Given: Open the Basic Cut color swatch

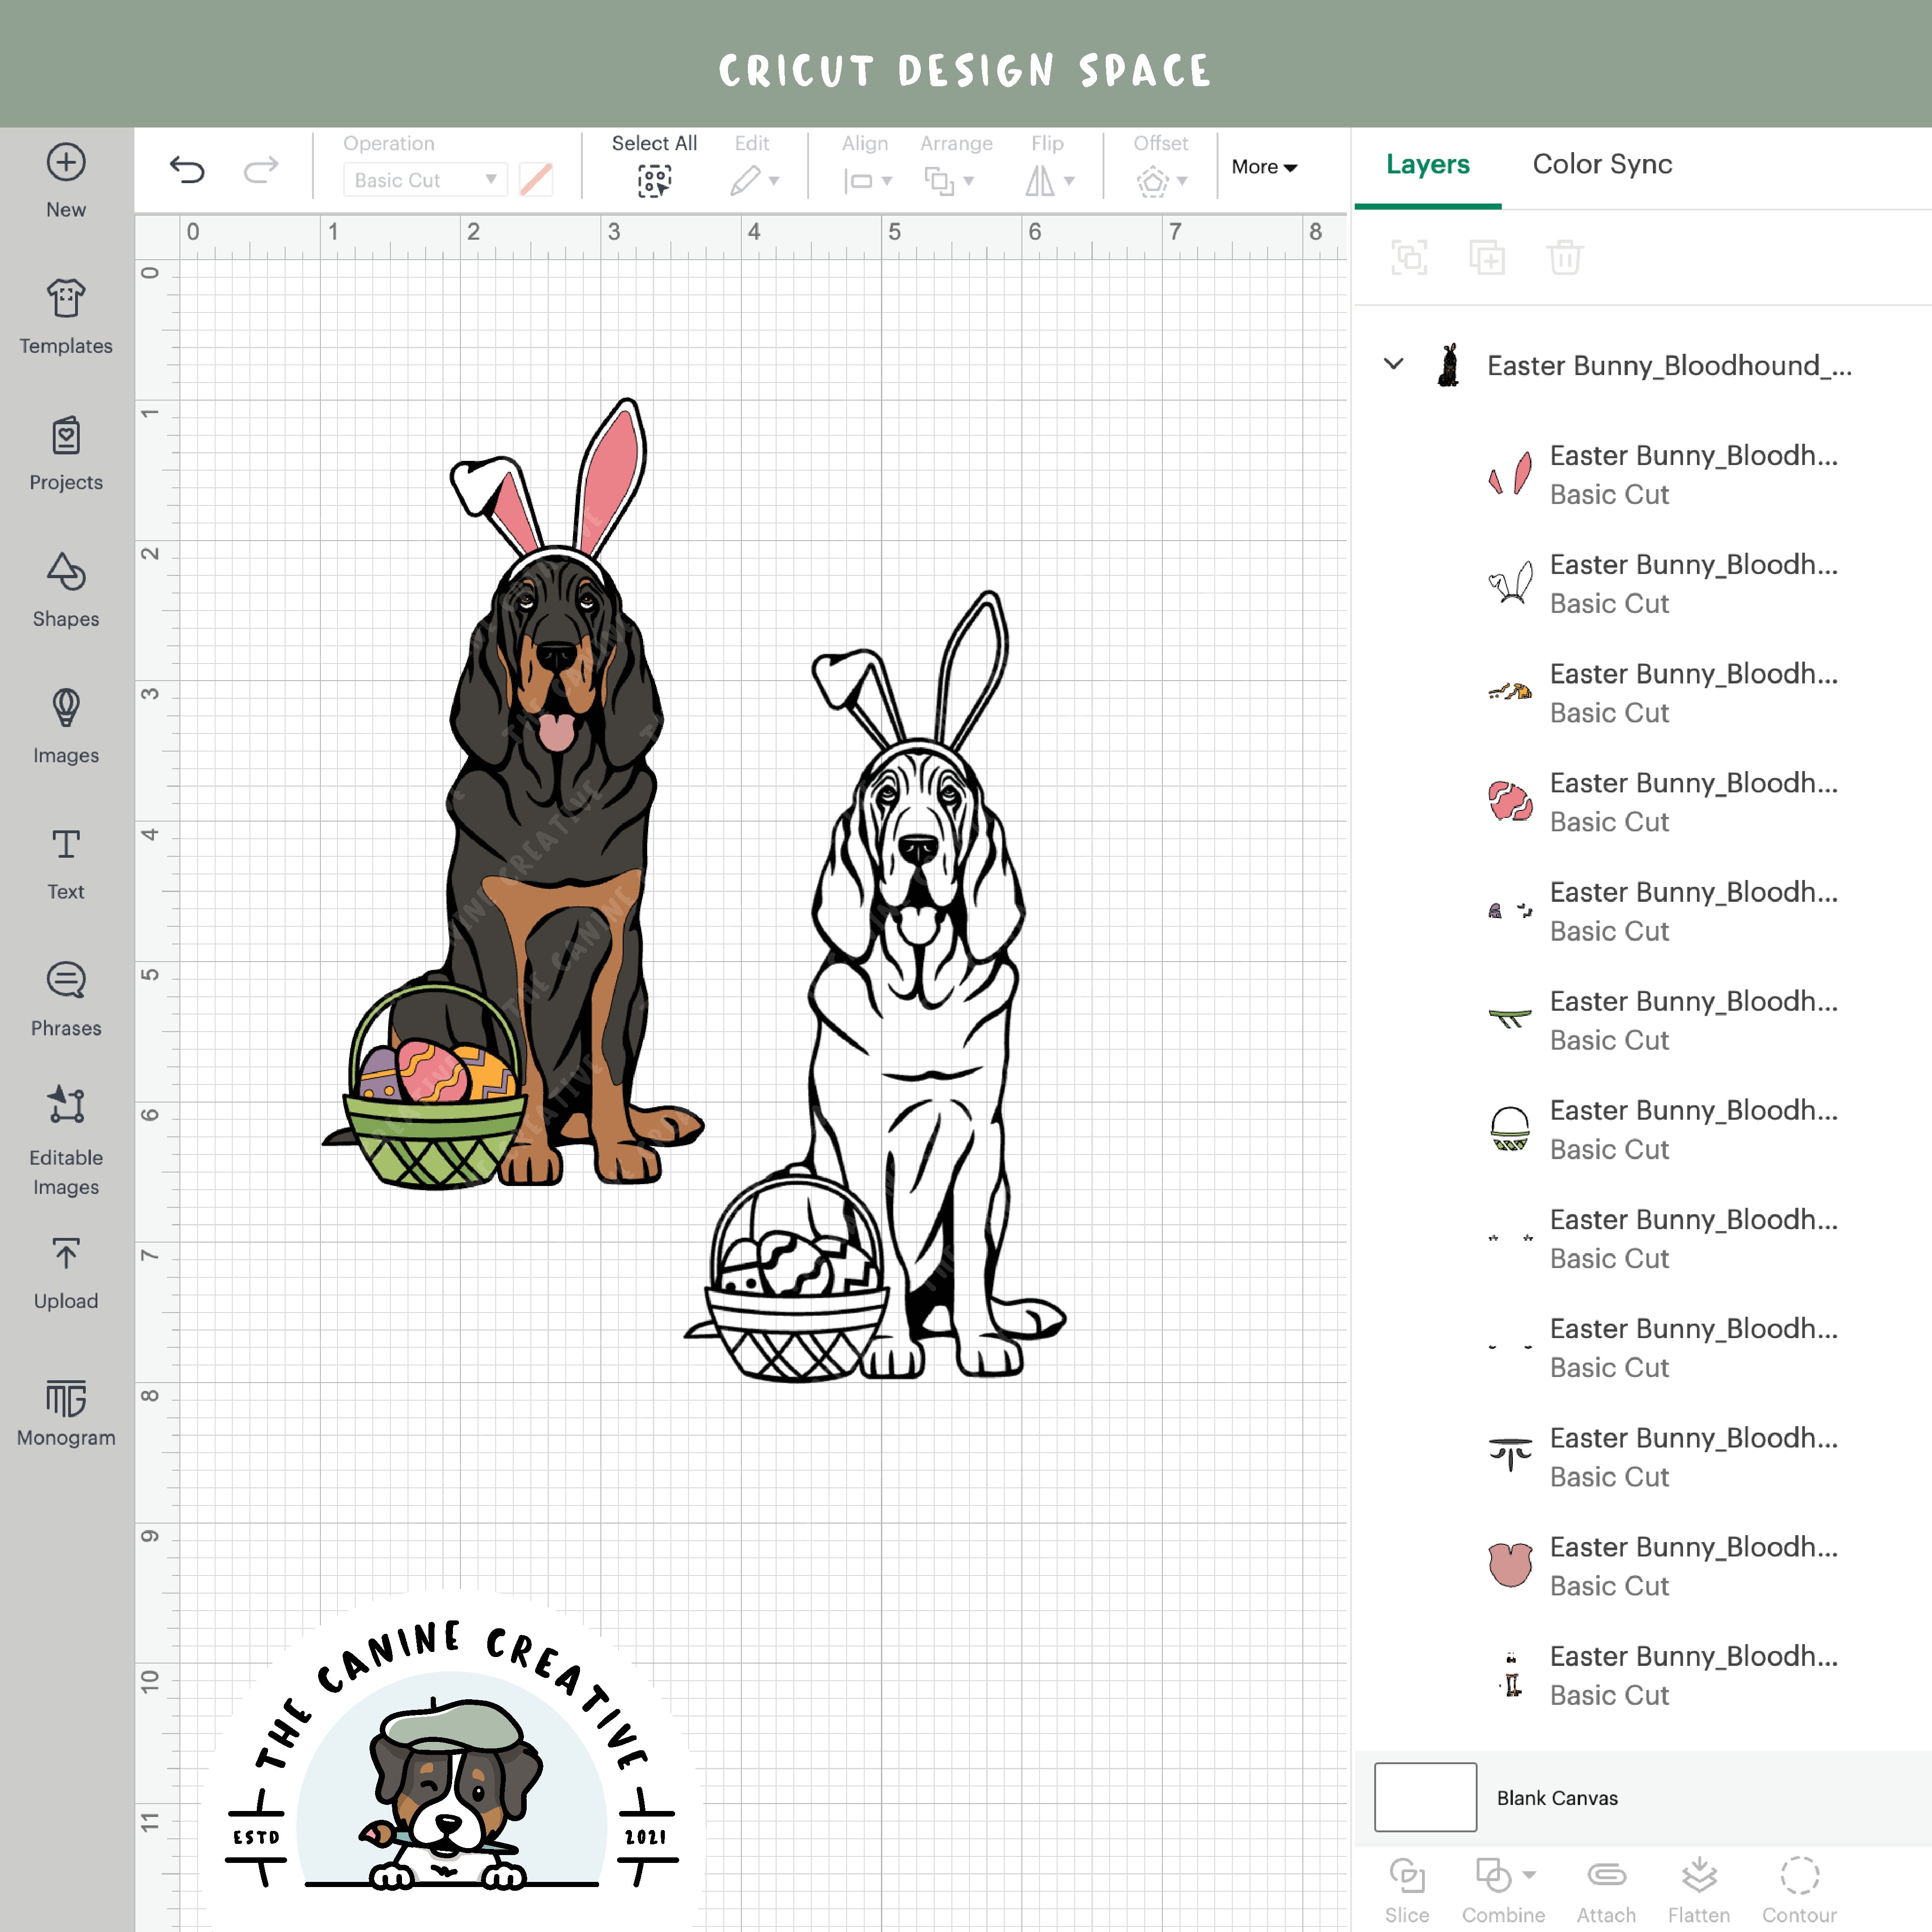Looking at the screenshot, I should click(x=537, y=180).
